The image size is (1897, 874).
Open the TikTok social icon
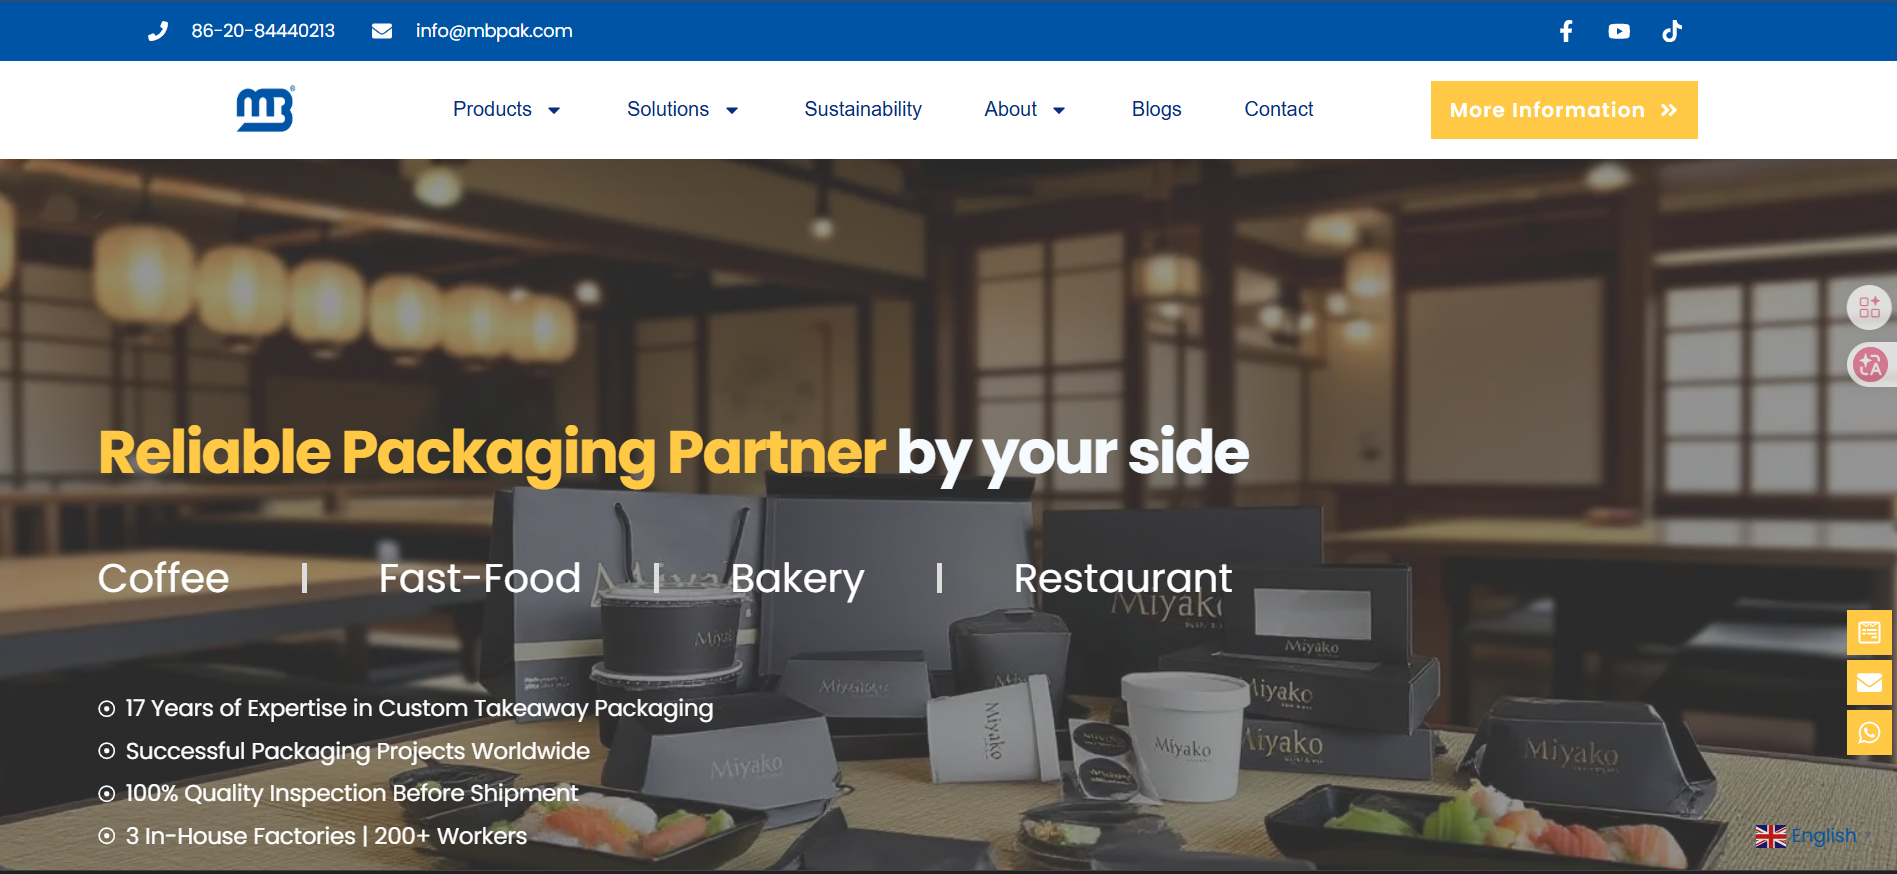(x=1672, y=31)
